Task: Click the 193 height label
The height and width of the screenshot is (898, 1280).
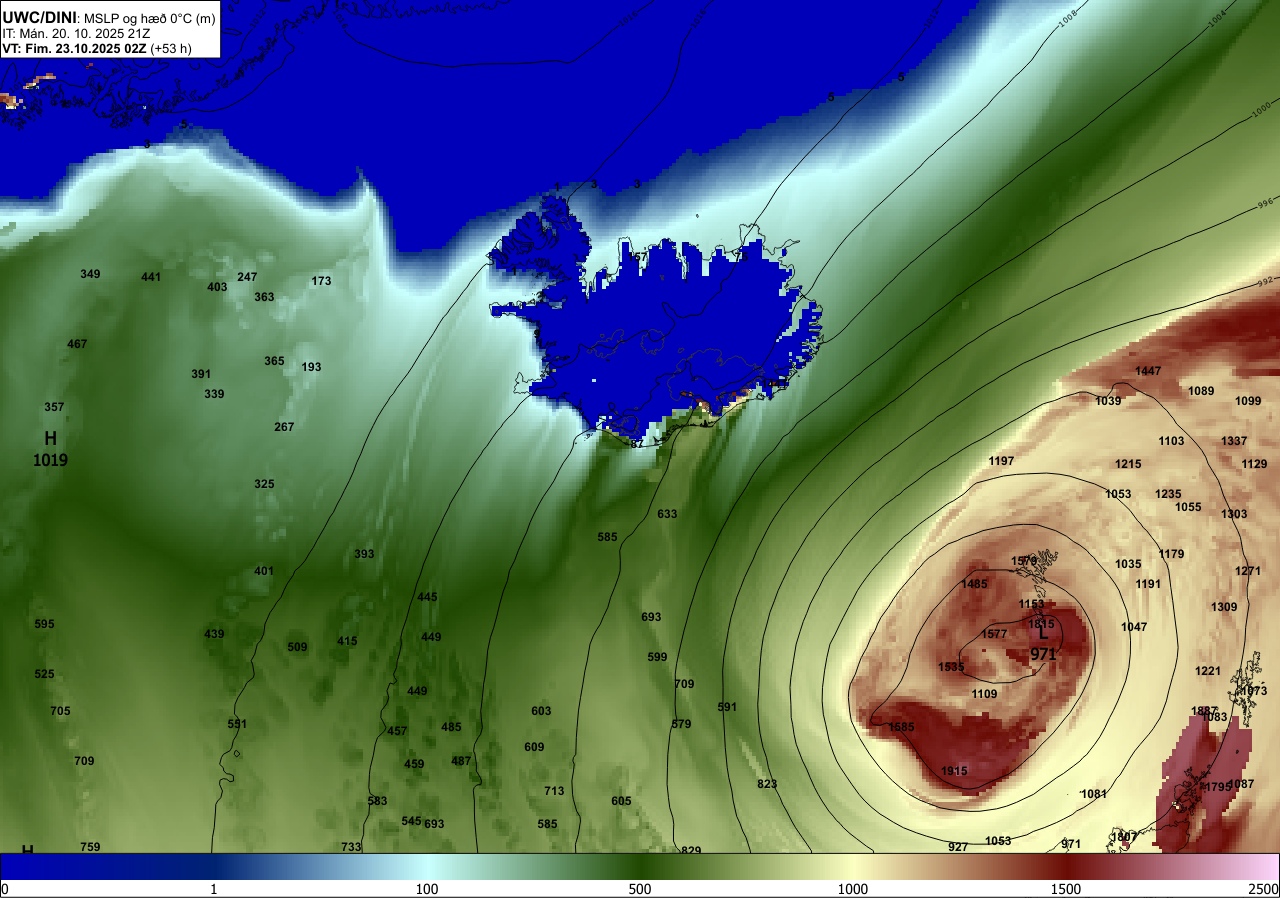Action: pos(311,367)
